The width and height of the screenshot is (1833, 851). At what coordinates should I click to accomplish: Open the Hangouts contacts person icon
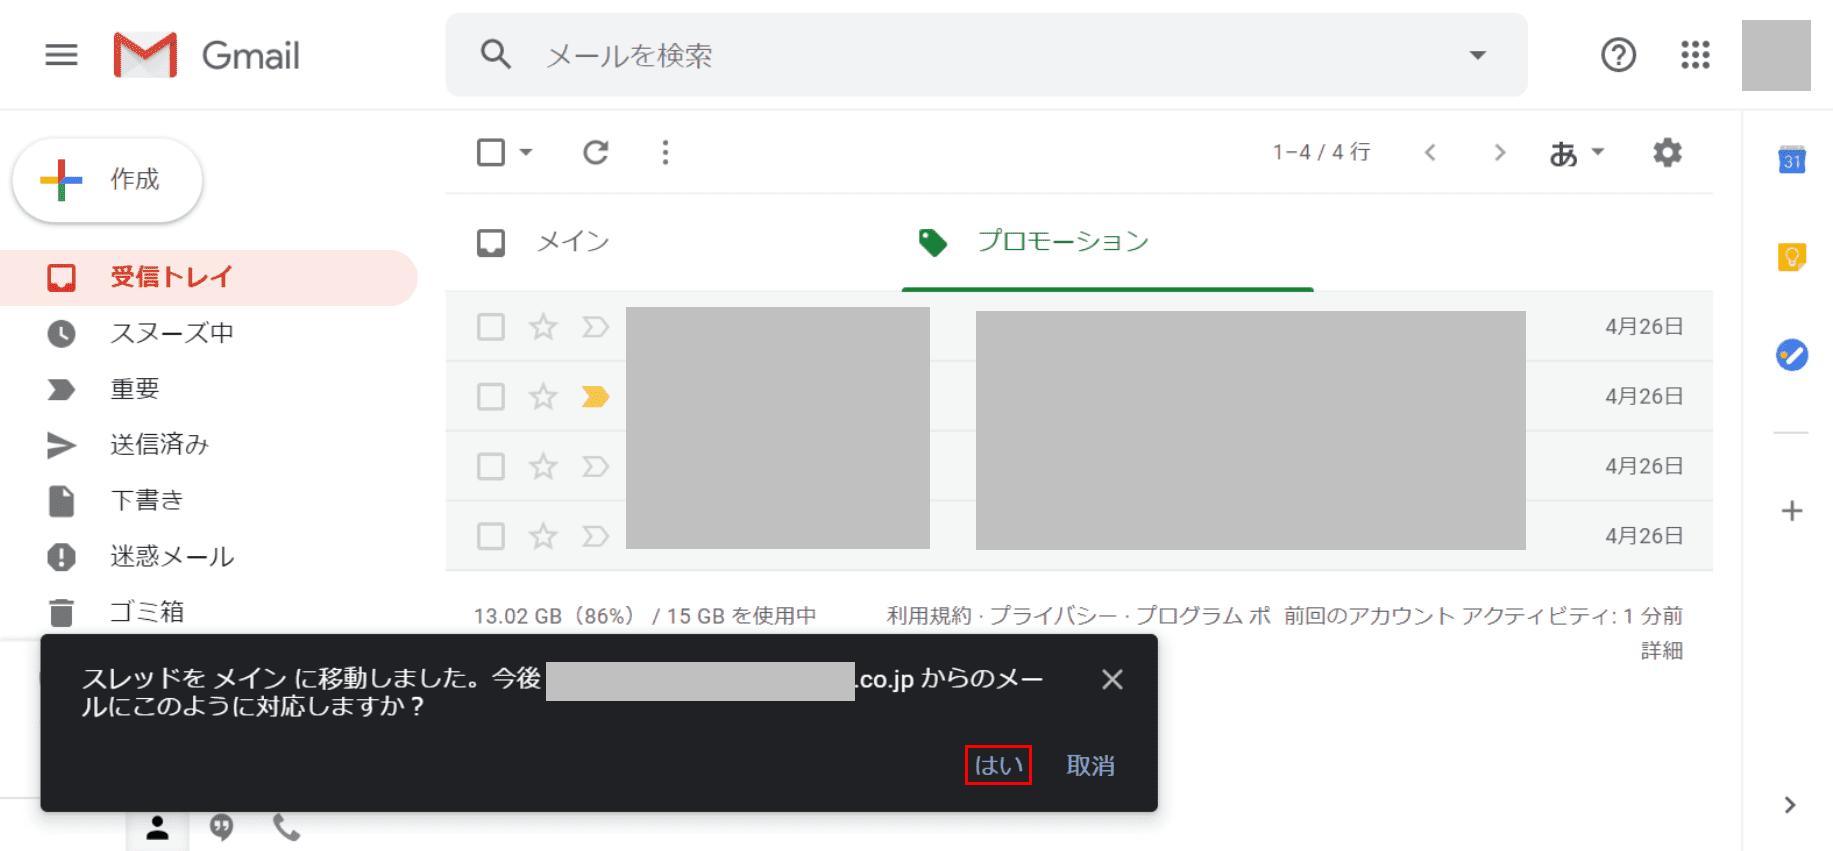tap(157, 828)
